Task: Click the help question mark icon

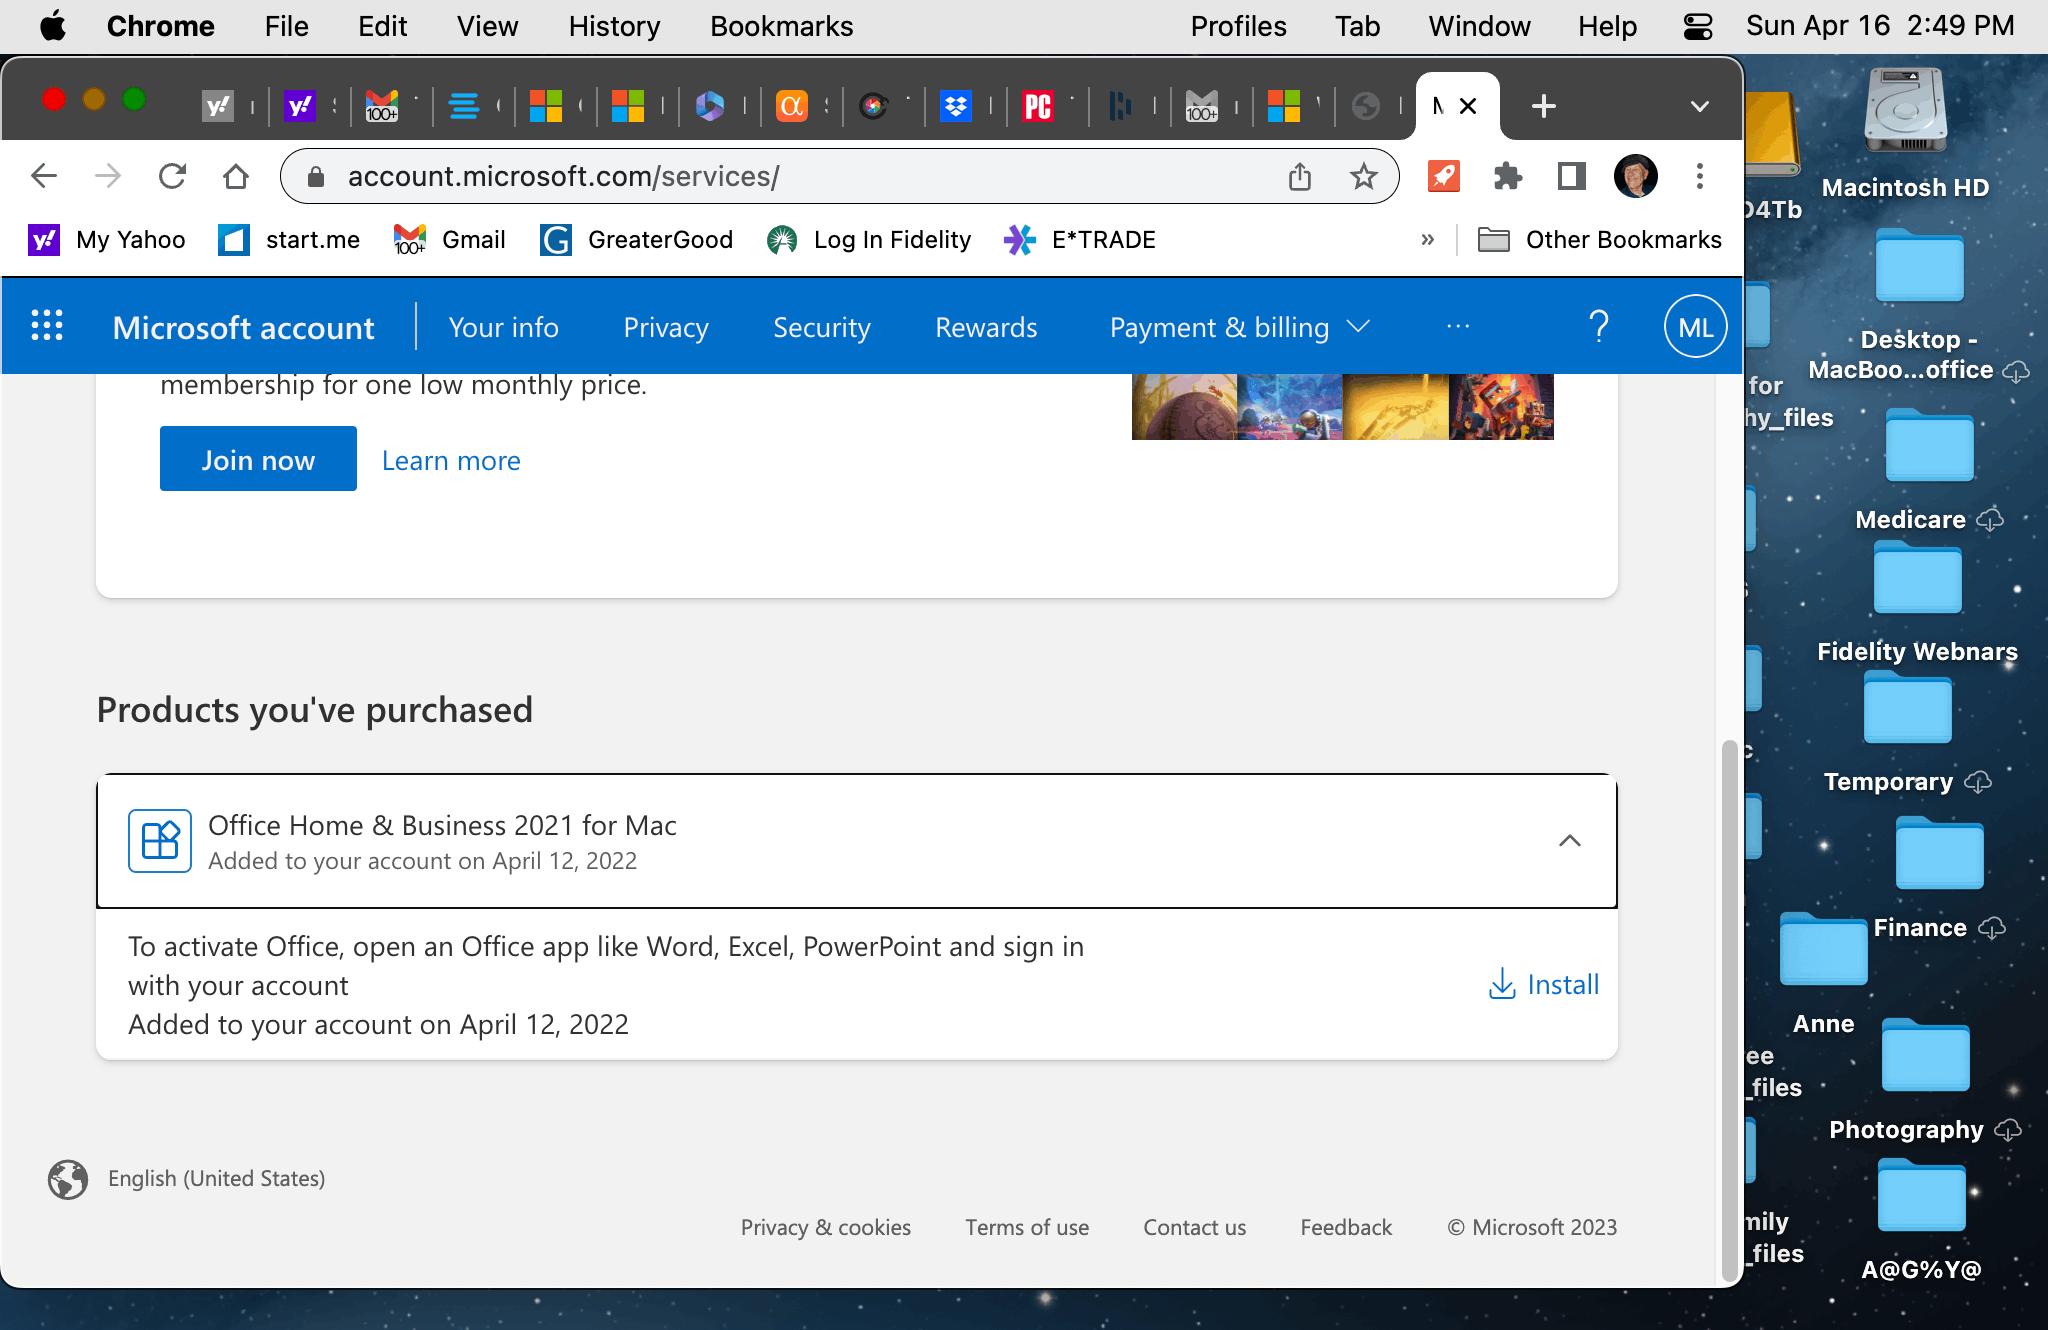Action: [1599, 327]
